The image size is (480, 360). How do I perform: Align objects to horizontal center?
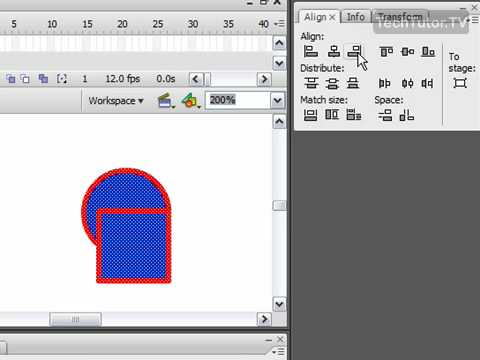(334, 51)
